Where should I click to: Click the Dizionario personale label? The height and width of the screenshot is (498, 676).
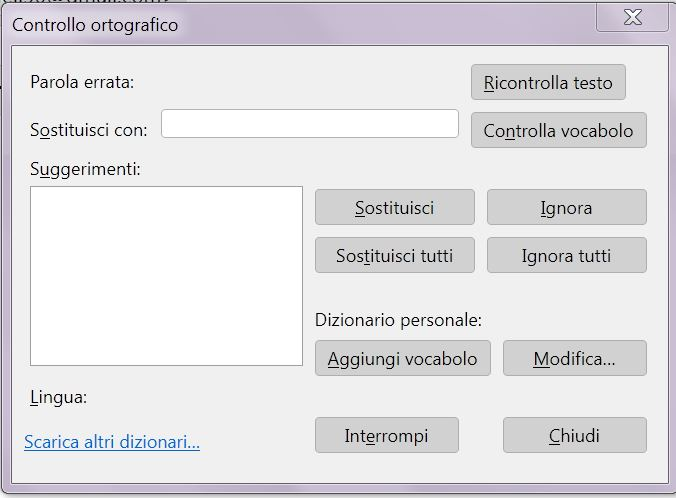click(x=398, y=320)
